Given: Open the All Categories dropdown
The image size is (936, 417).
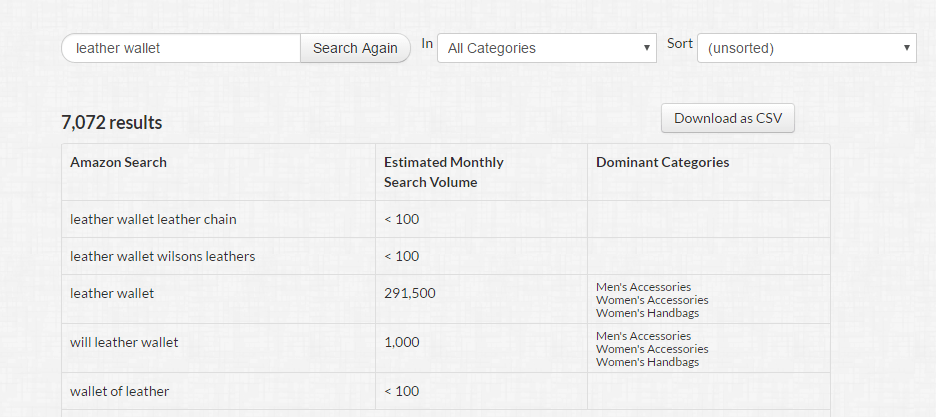Looking at the screenshot, I should tap(546, 48).
